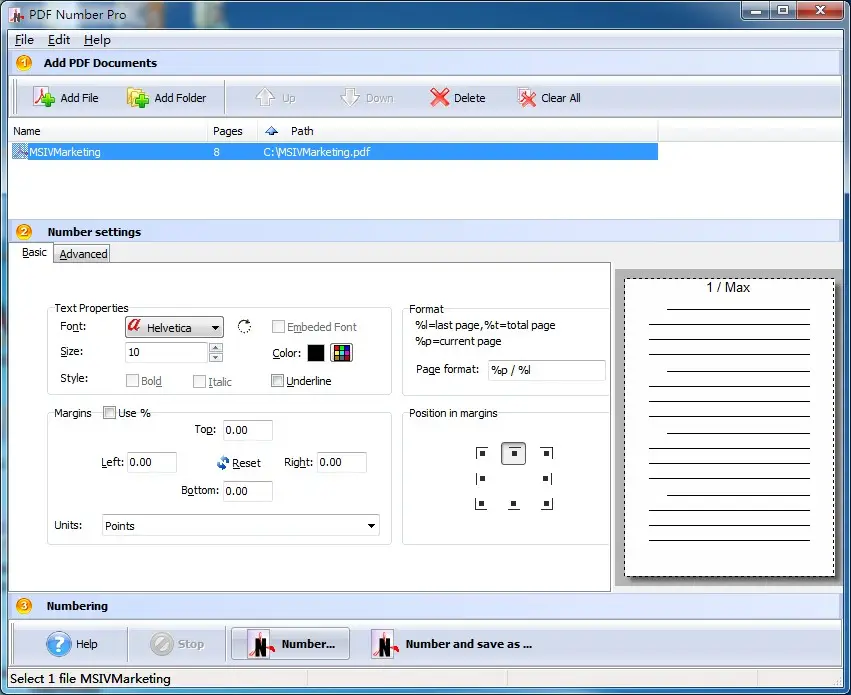This screenshot has width=851, height=695.
Task: Click the sort arrow icon beside Path column
Action: pyautogui.click(x=271, y=131)
